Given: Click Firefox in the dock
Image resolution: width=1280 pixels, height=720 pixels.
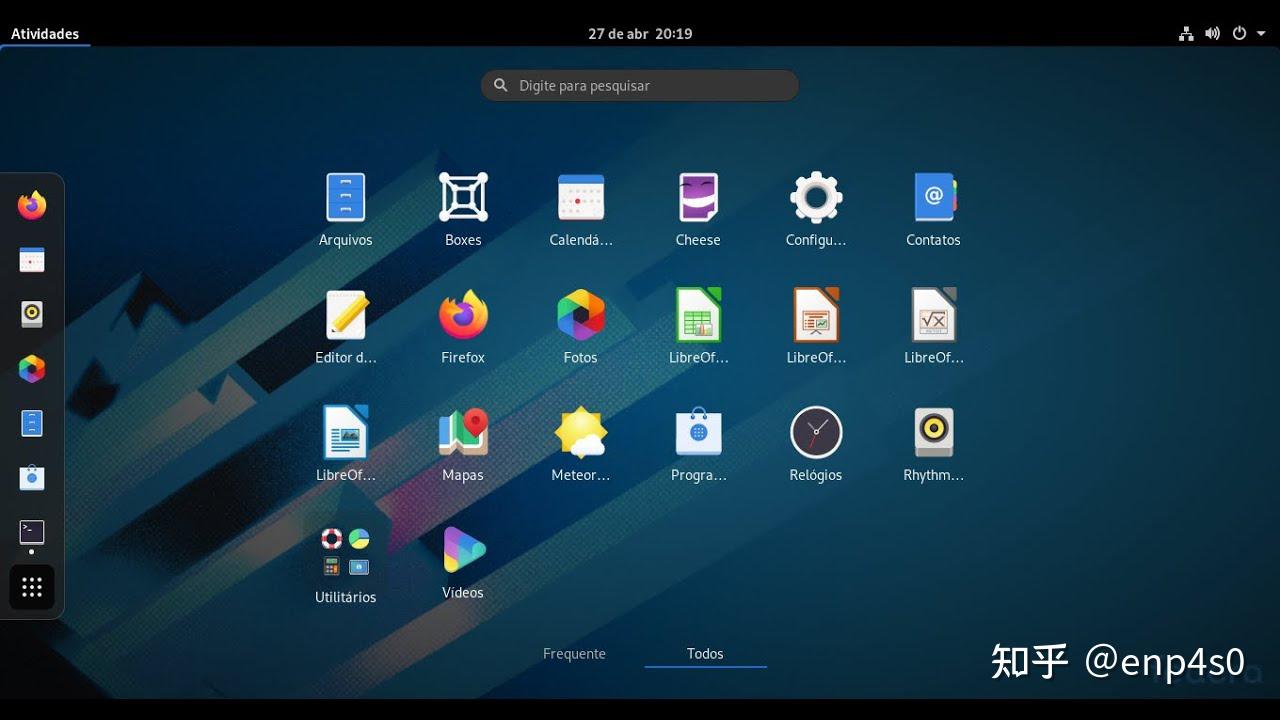Looking at the screenshot, I should pos(32,206).
